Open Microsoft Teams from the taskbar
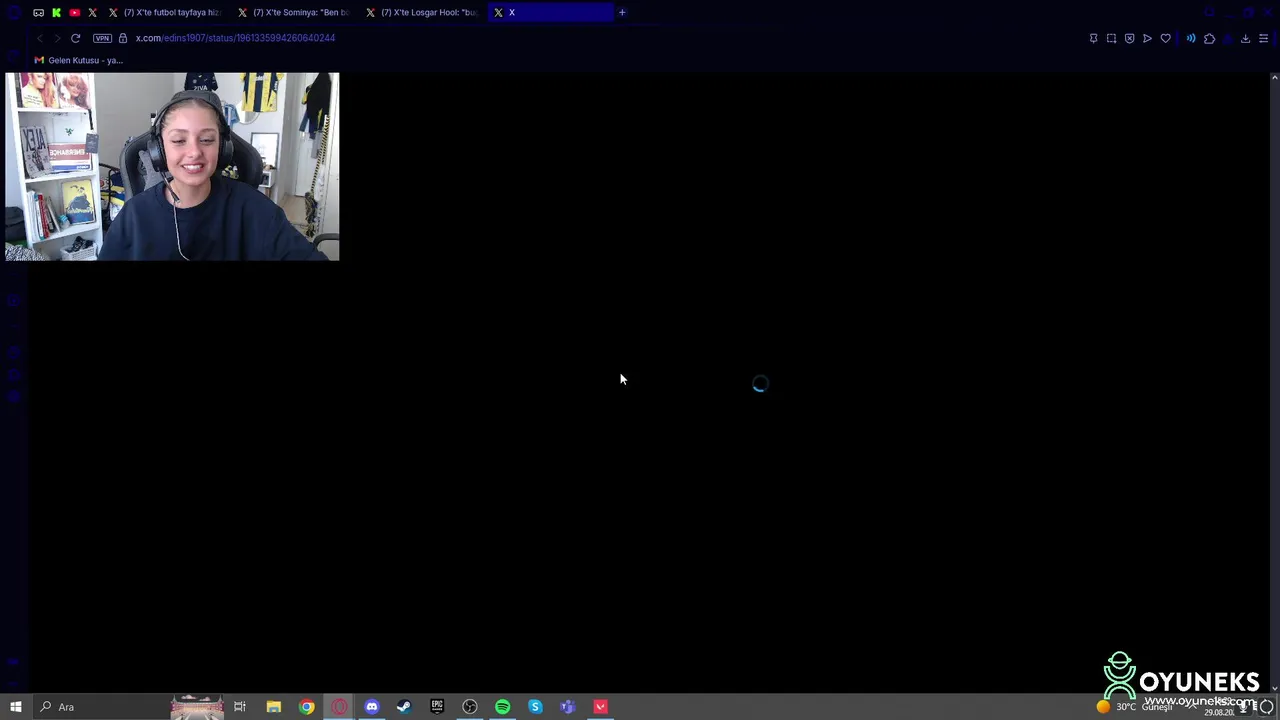 click(568, 707)
